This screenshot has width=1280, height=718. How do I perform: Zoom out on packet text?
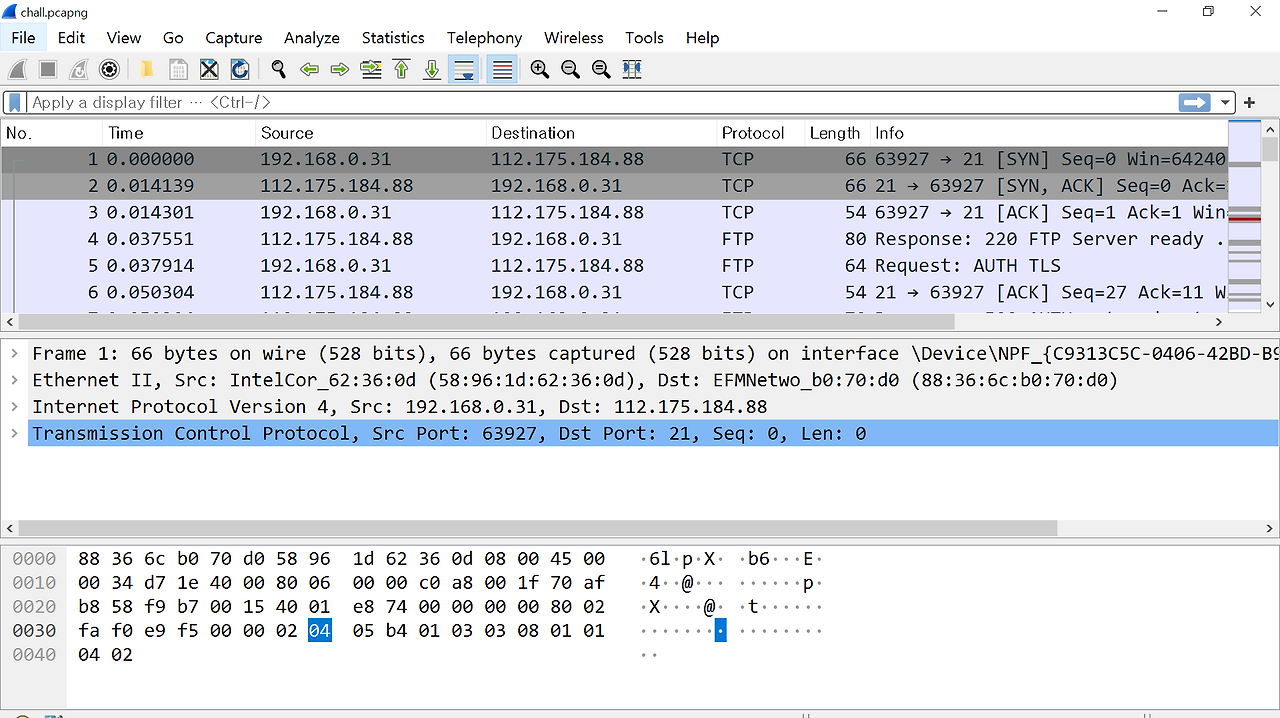point(571,69)
